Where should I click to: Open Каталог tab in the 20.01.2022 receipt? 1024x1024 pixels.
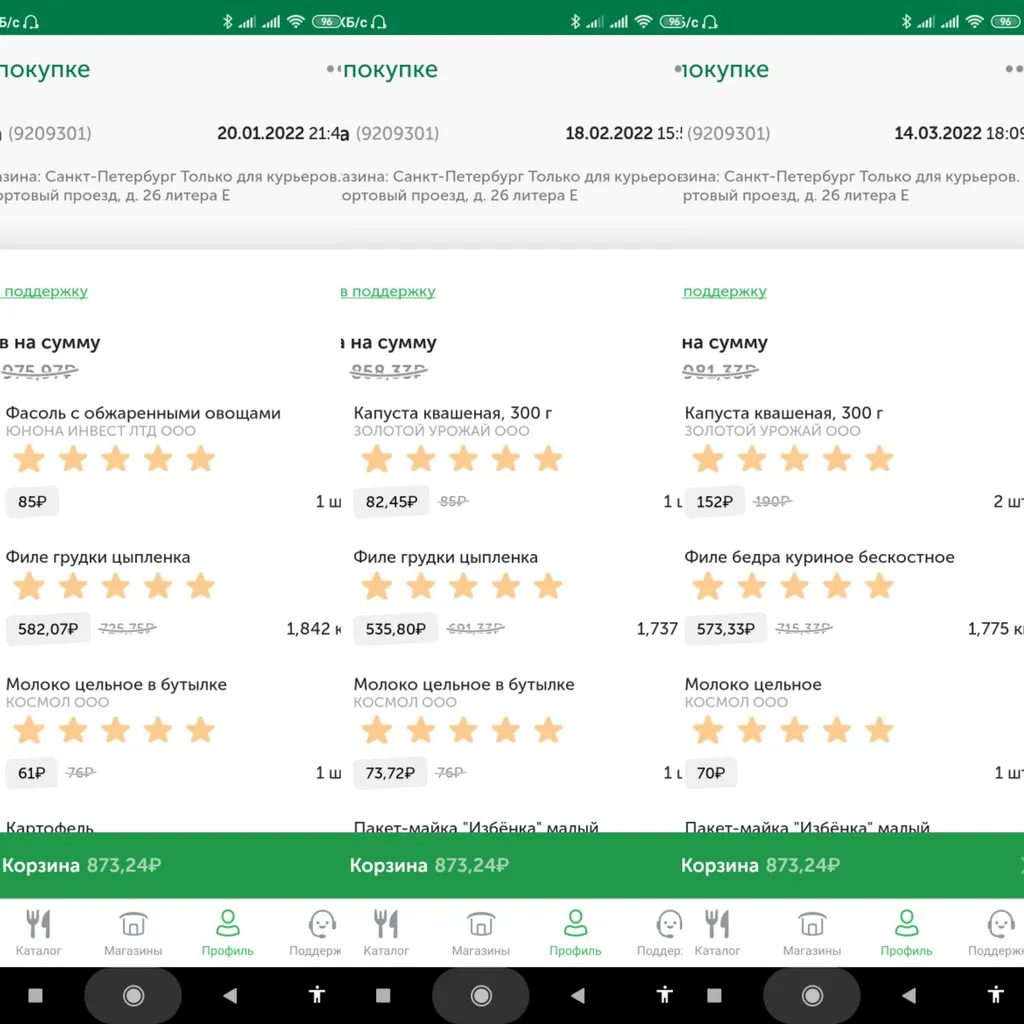tap(38, 932)
